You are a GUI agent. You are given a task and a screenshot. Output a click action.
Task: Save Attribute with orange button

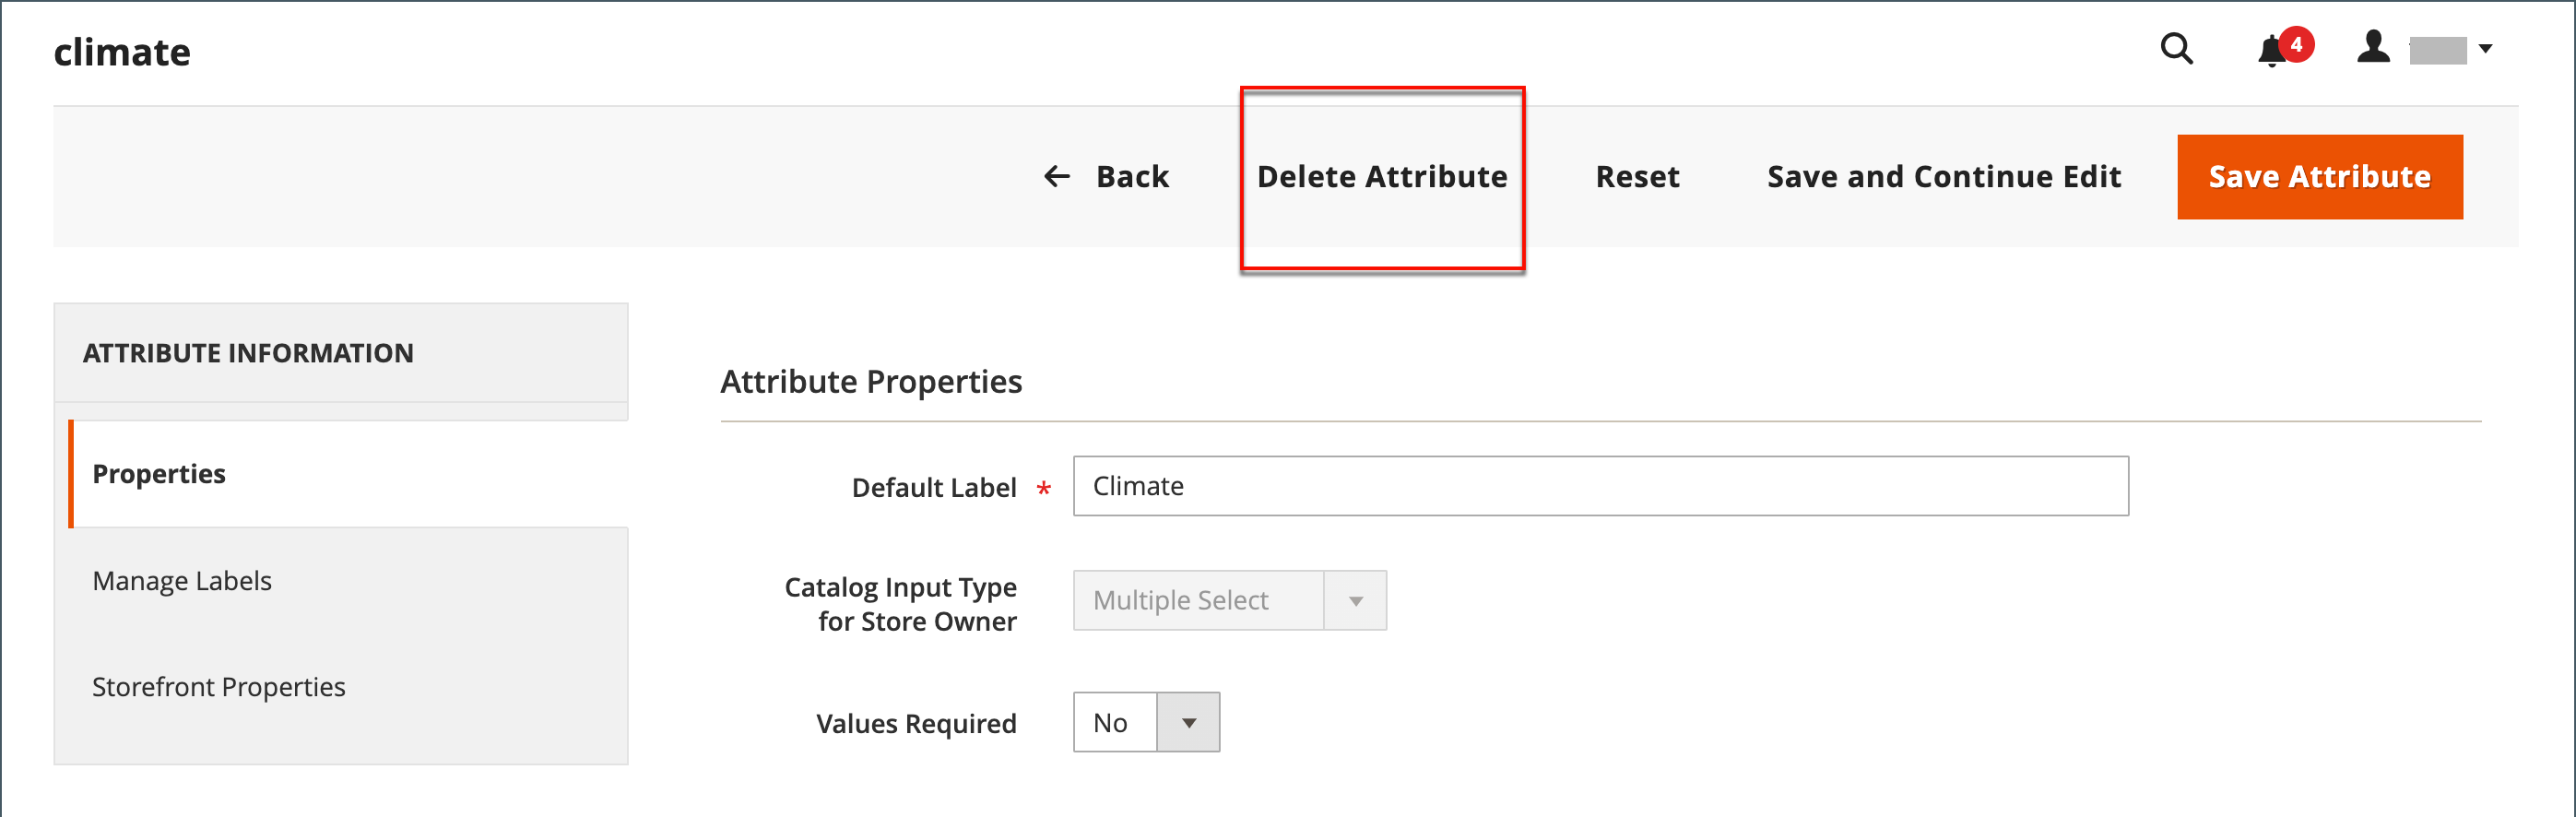pyautogui.click(x=2319, y=177)
